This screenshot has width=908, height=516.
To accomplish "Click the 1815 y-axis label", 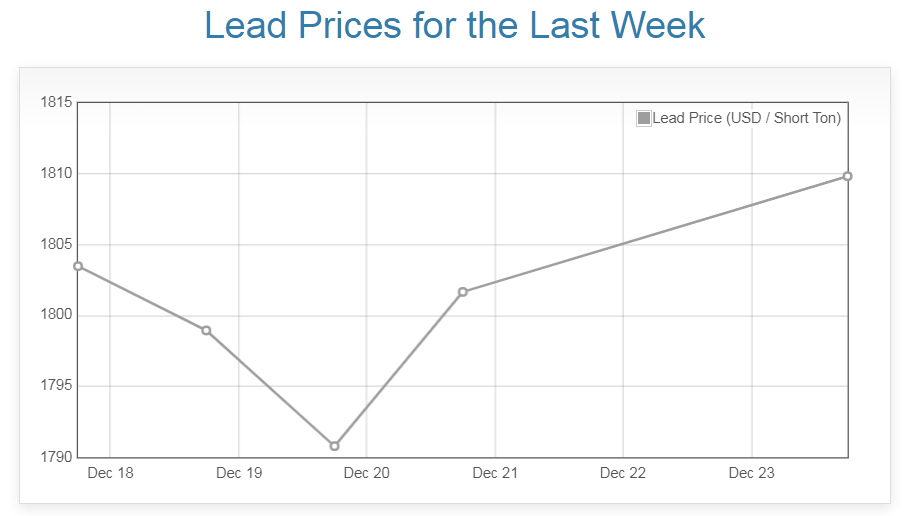I will coord(55,102).
